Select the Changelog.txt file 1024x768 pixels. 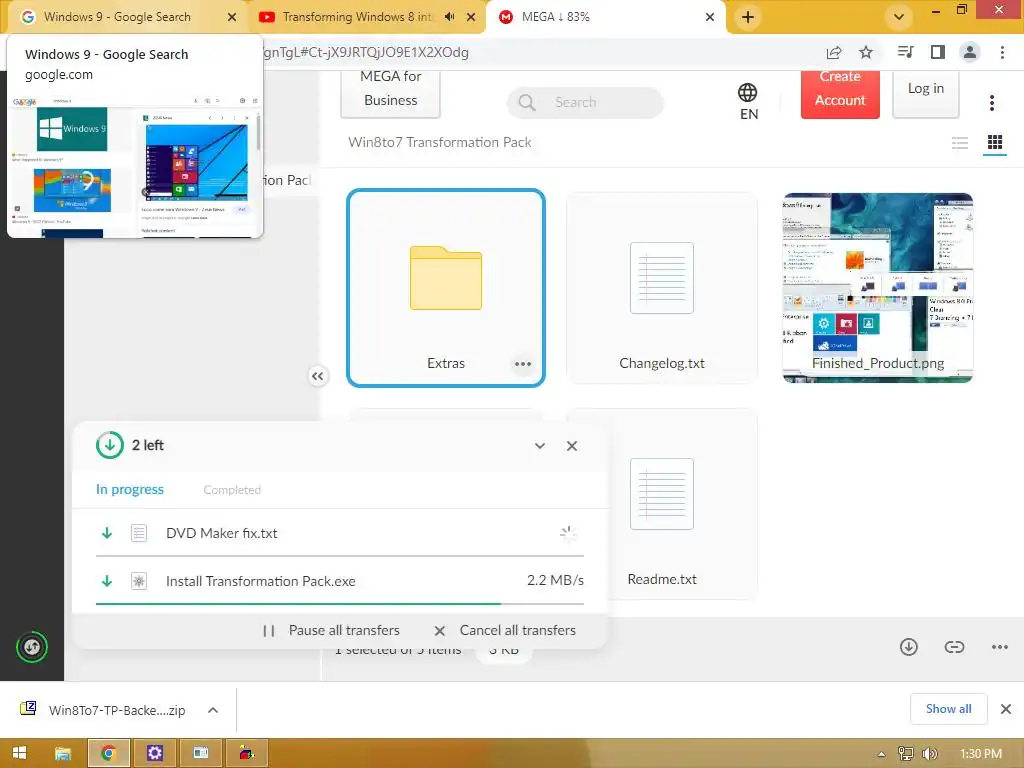tap(662, 288)
